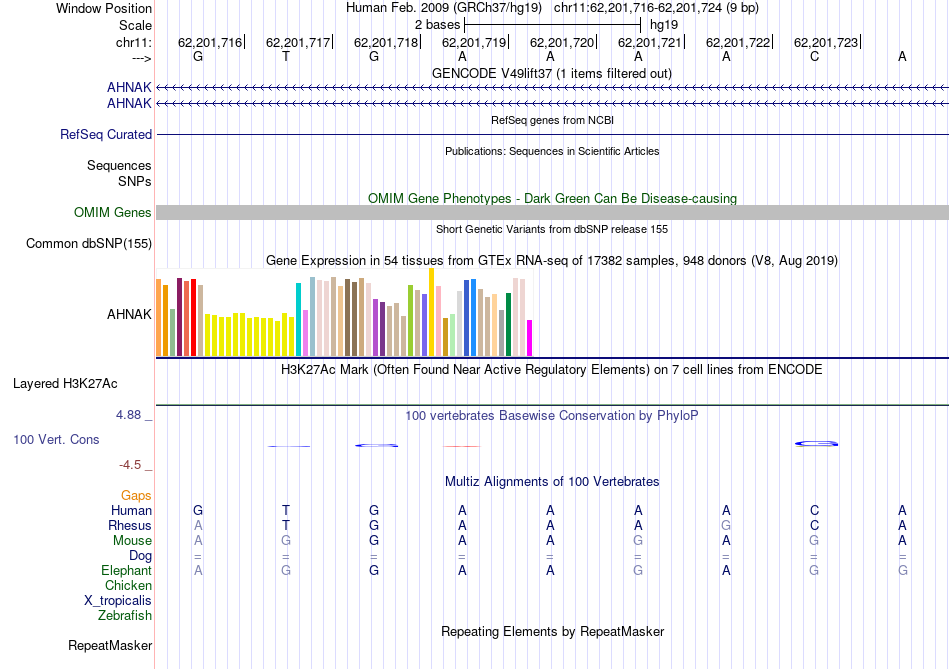Click the tallest gold bar in GTEx chart

tap(431, 312)
